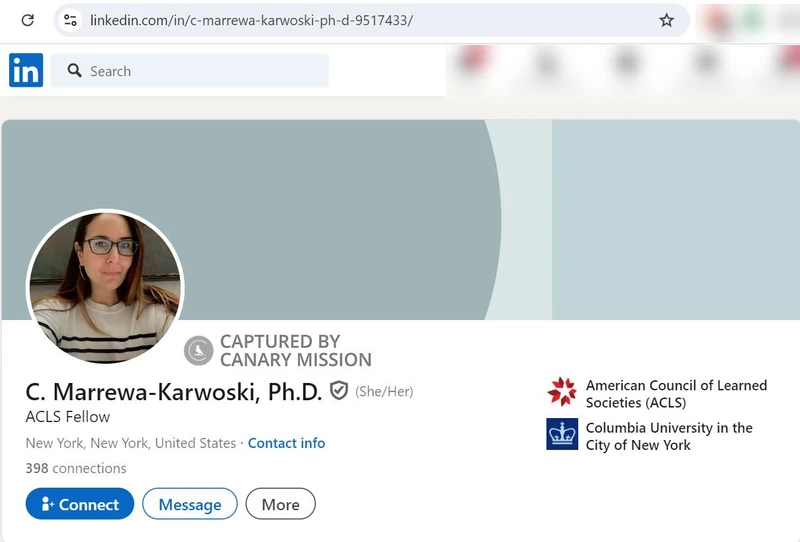Click the browser URL address bar

tap(371, 20)
